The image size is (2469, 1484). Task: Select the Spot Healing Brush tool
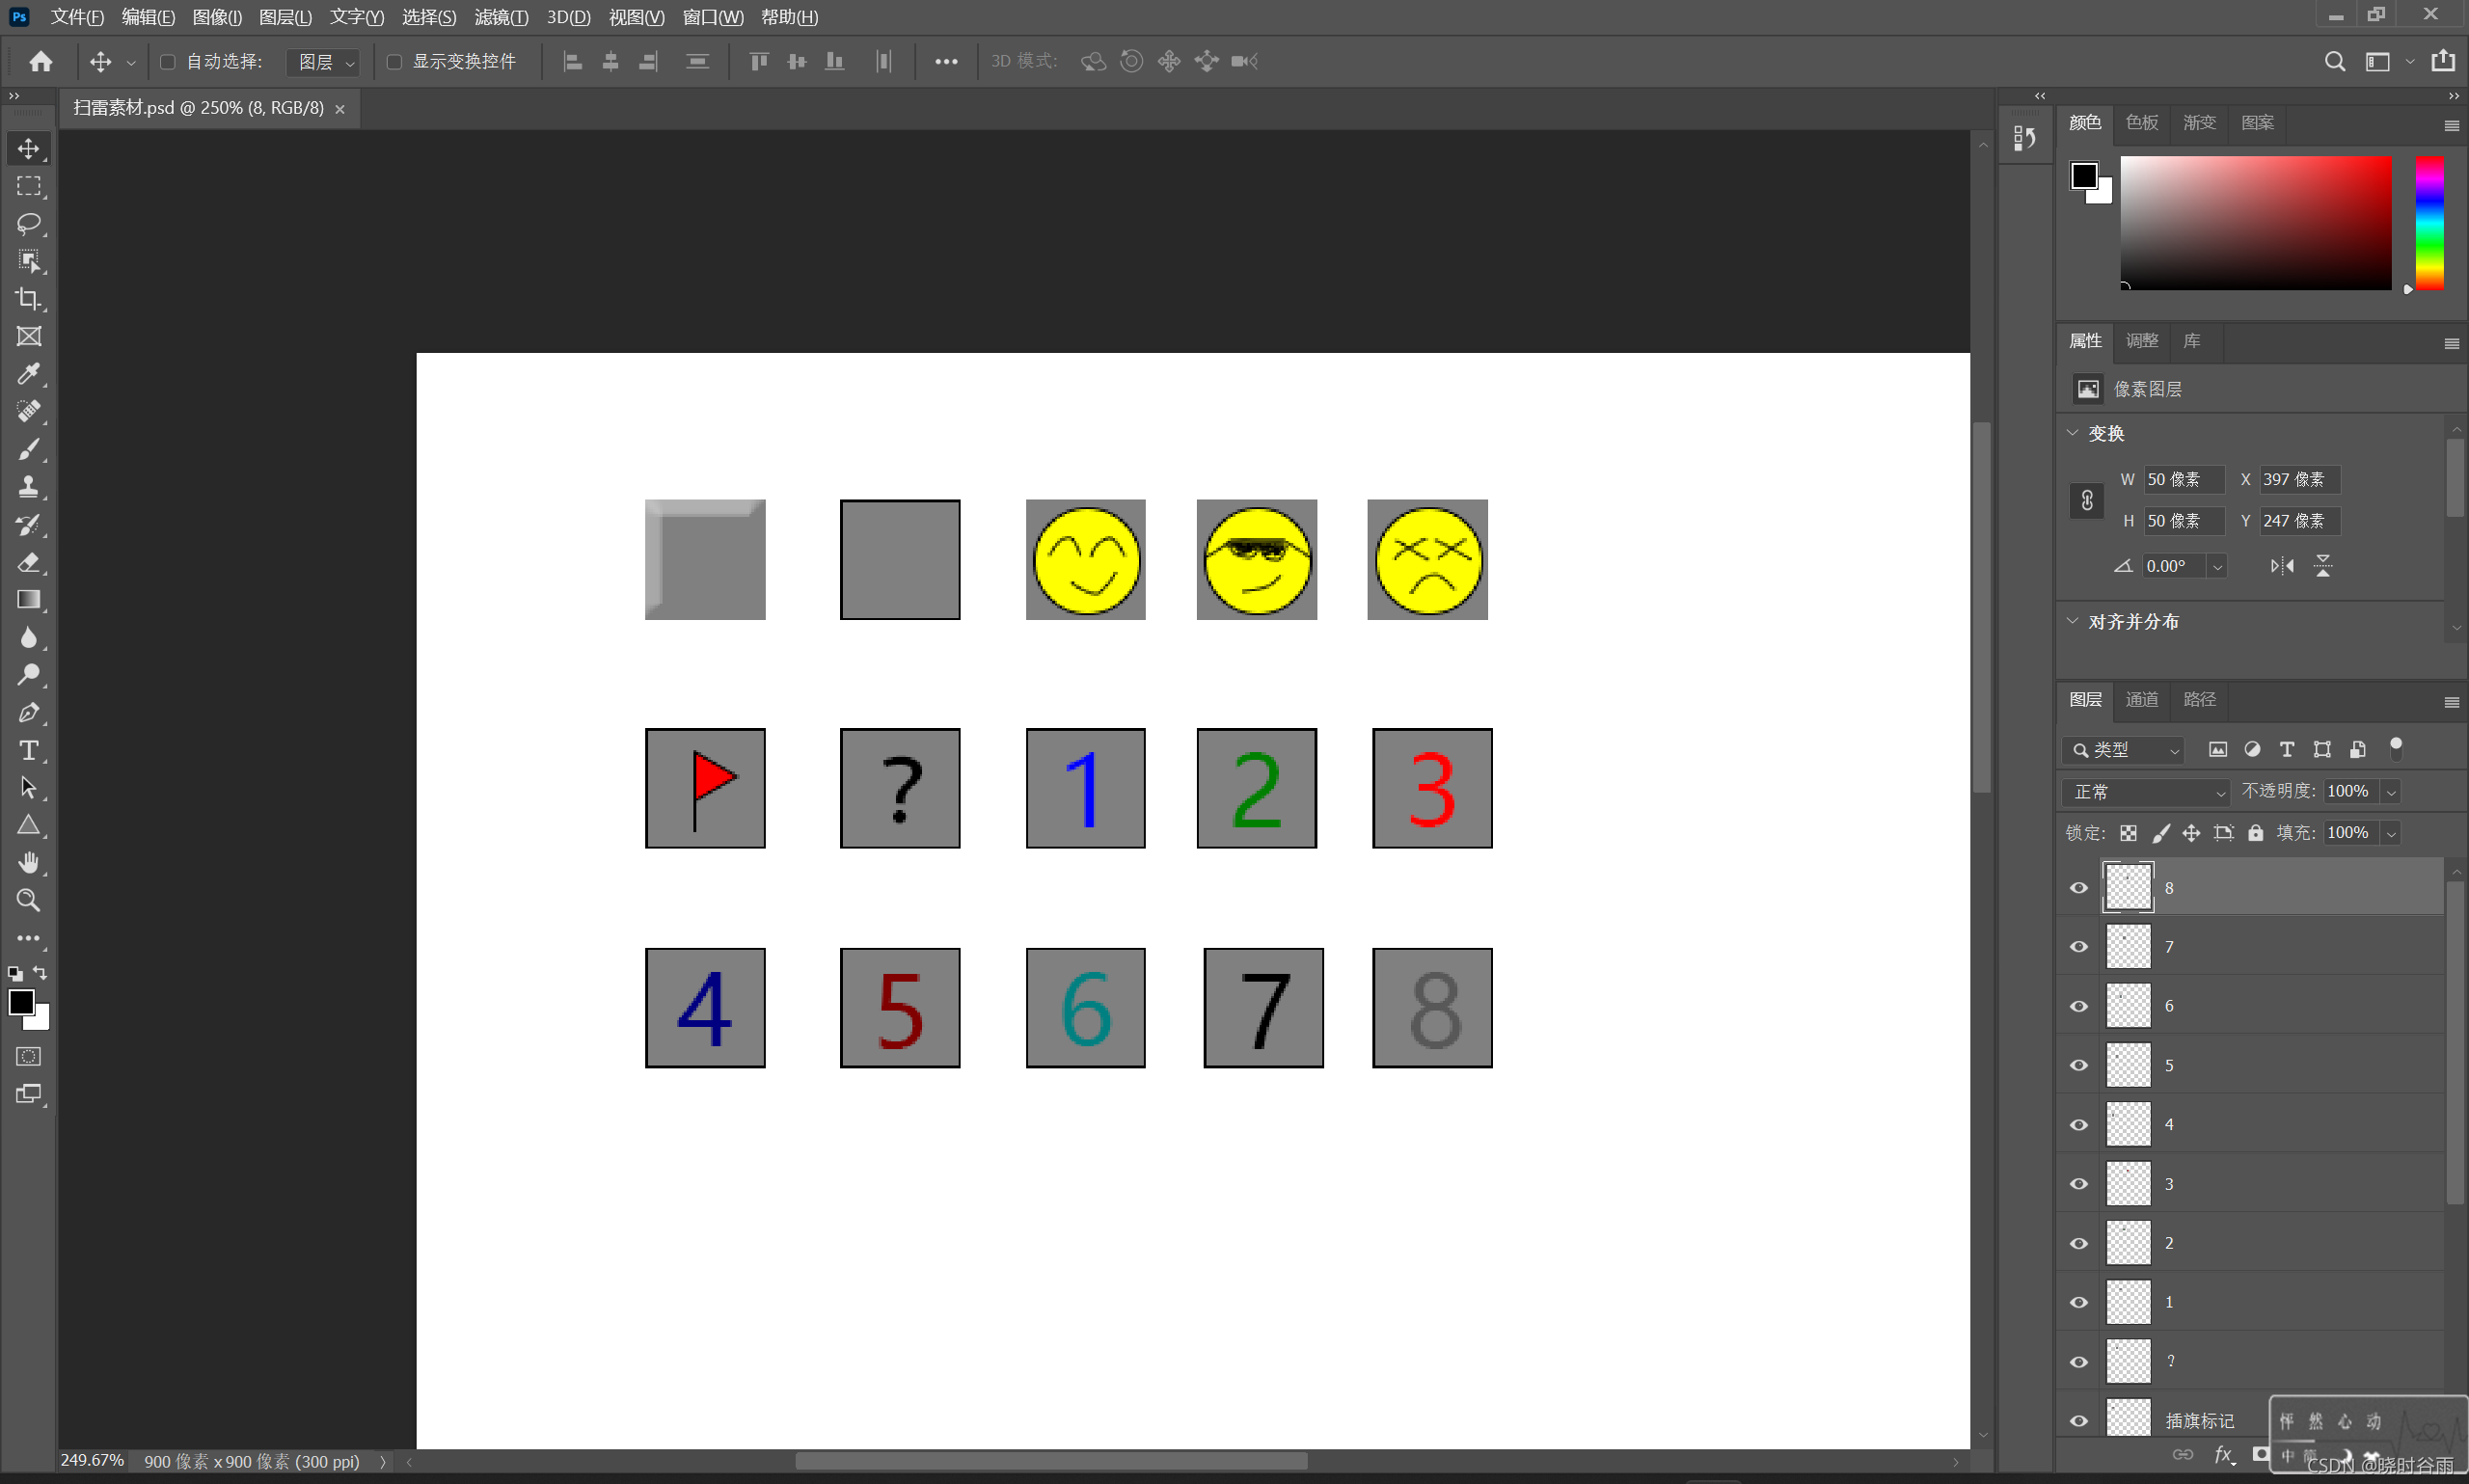pyautogui.click(x=28, y=412)
